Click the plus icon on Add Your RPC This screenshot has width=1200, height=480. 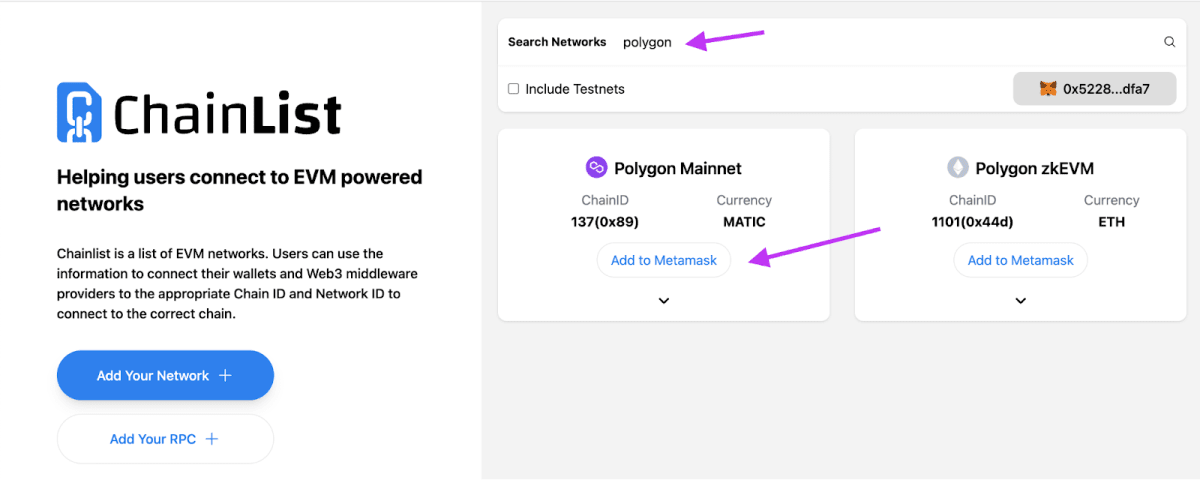coord(212,439)
